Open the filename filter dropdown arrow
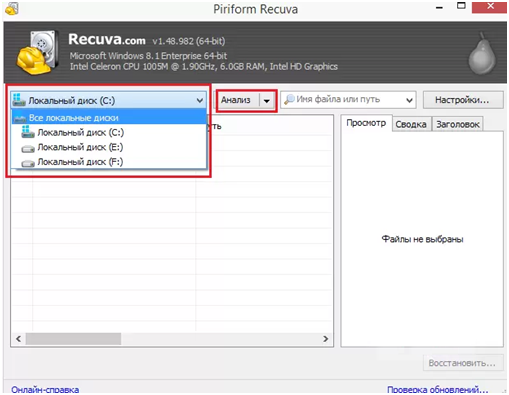The width and height of the screenshot is (509, 395). (x=409, y=100)
